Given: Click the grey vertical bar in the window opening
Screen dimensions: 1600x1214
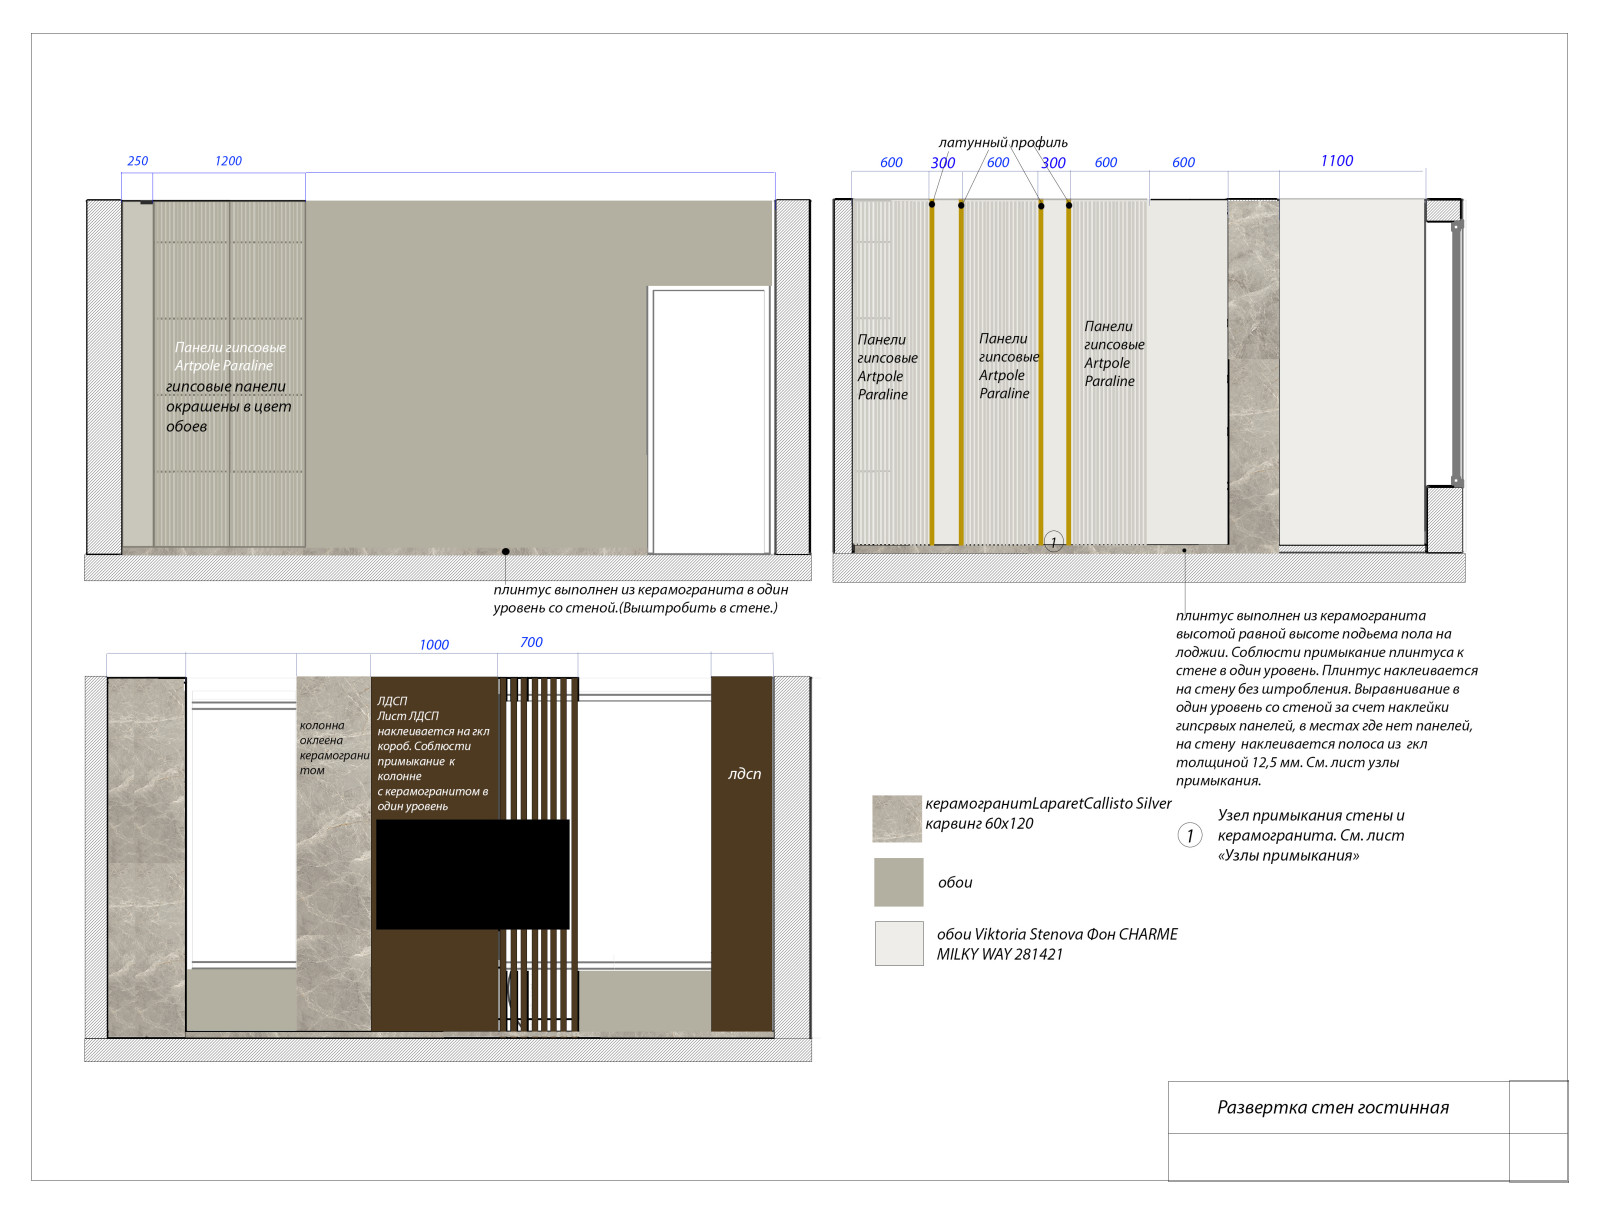Looking at the screenshot, I should [1457, 354].
